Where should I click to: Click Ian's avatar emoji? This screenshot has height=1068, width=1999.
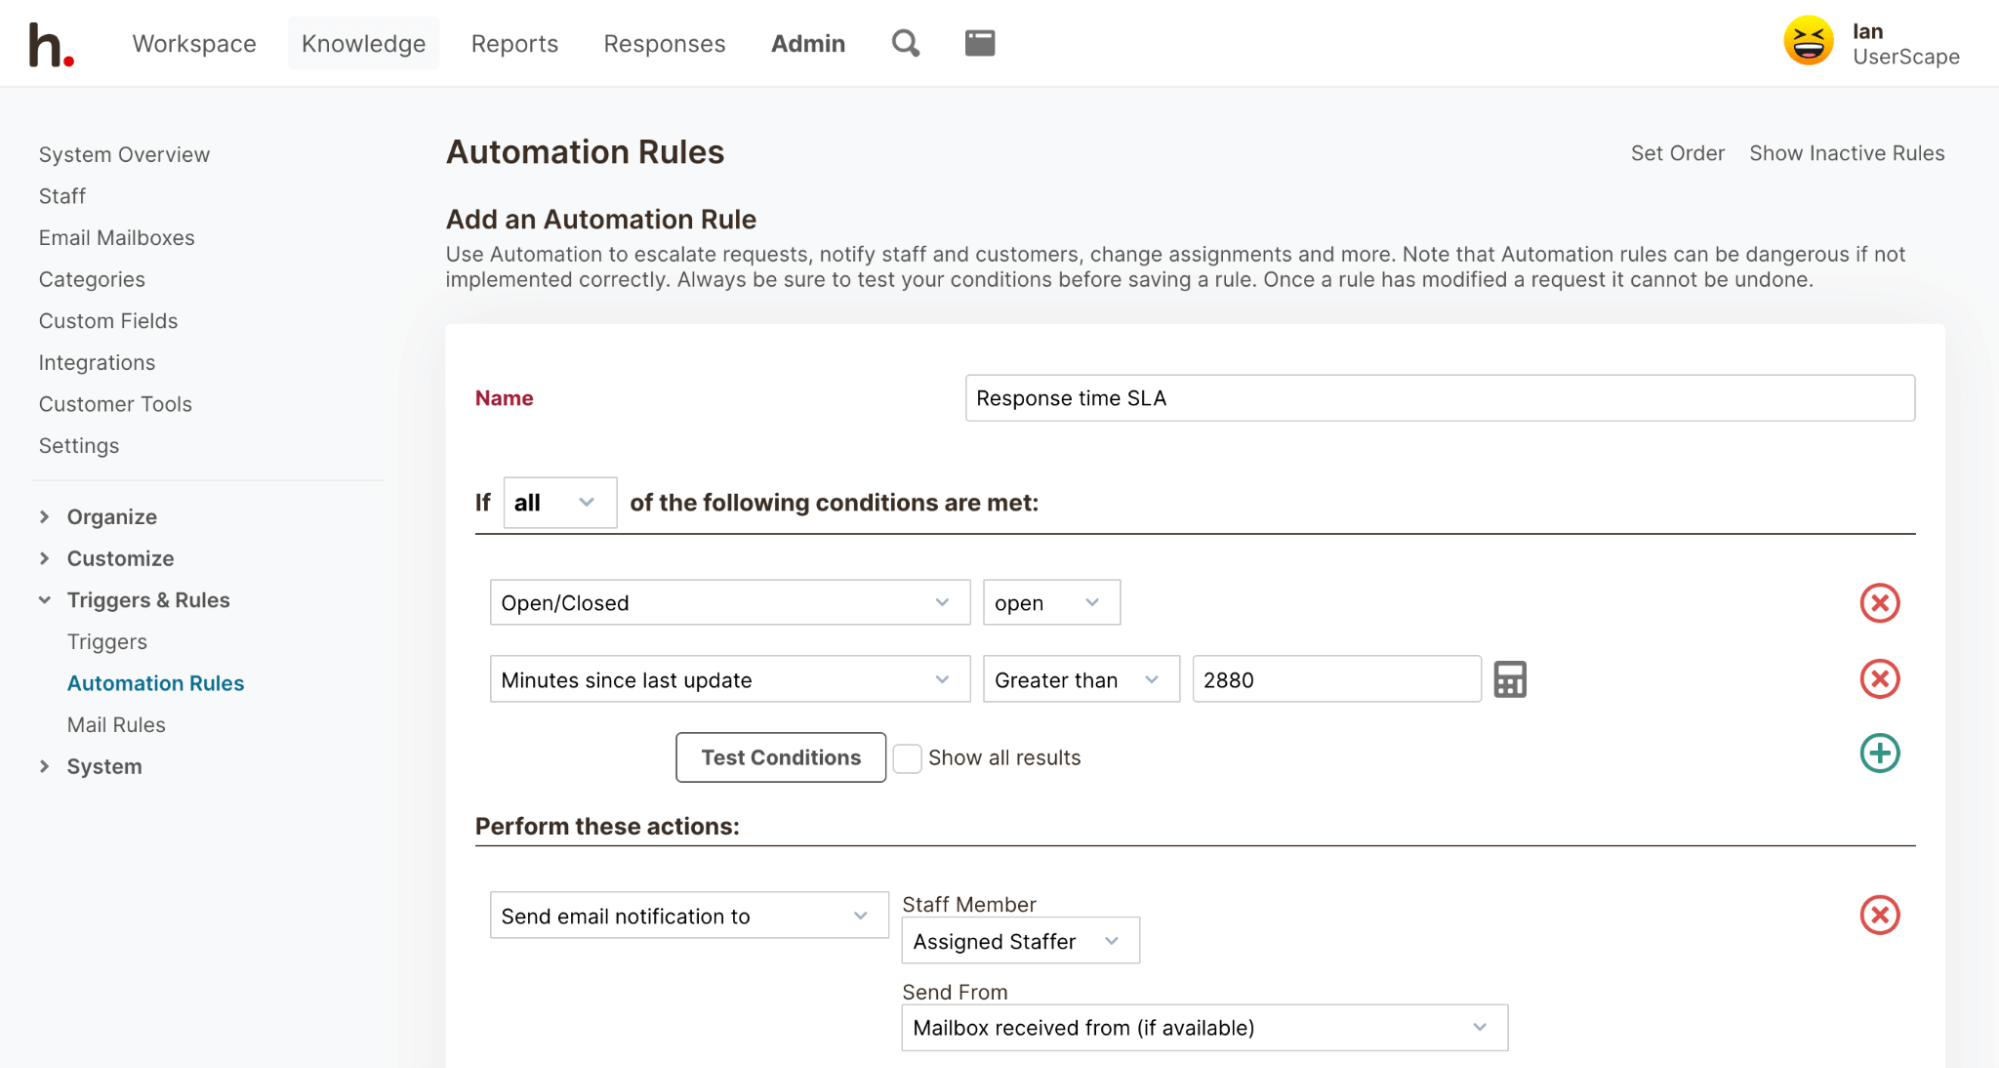coord(1808,41)
